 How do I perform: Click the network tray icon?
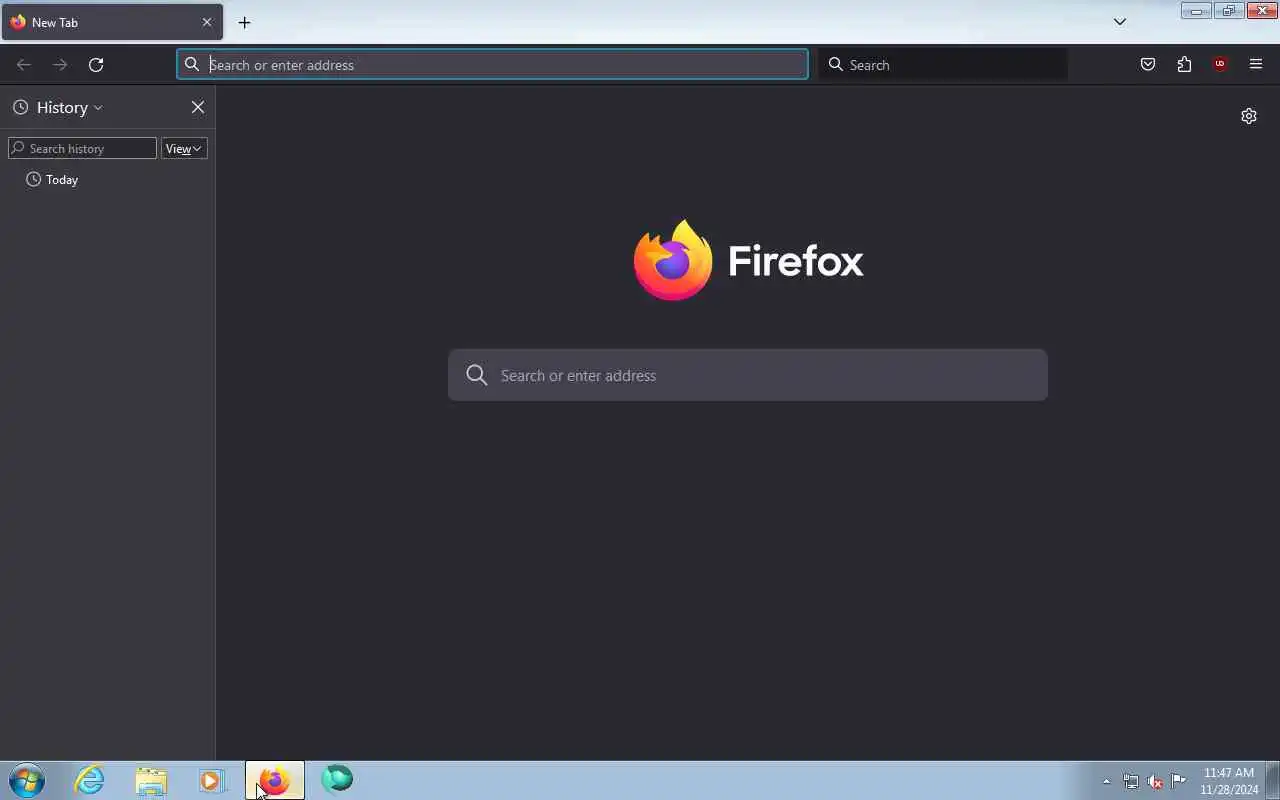tap(1131, 782)
